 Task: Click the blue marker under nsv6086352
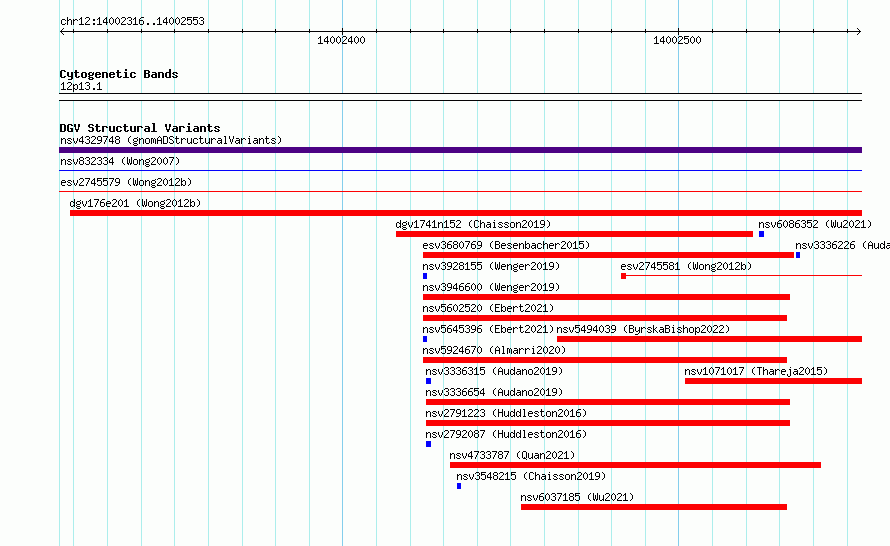click(761, 234)
